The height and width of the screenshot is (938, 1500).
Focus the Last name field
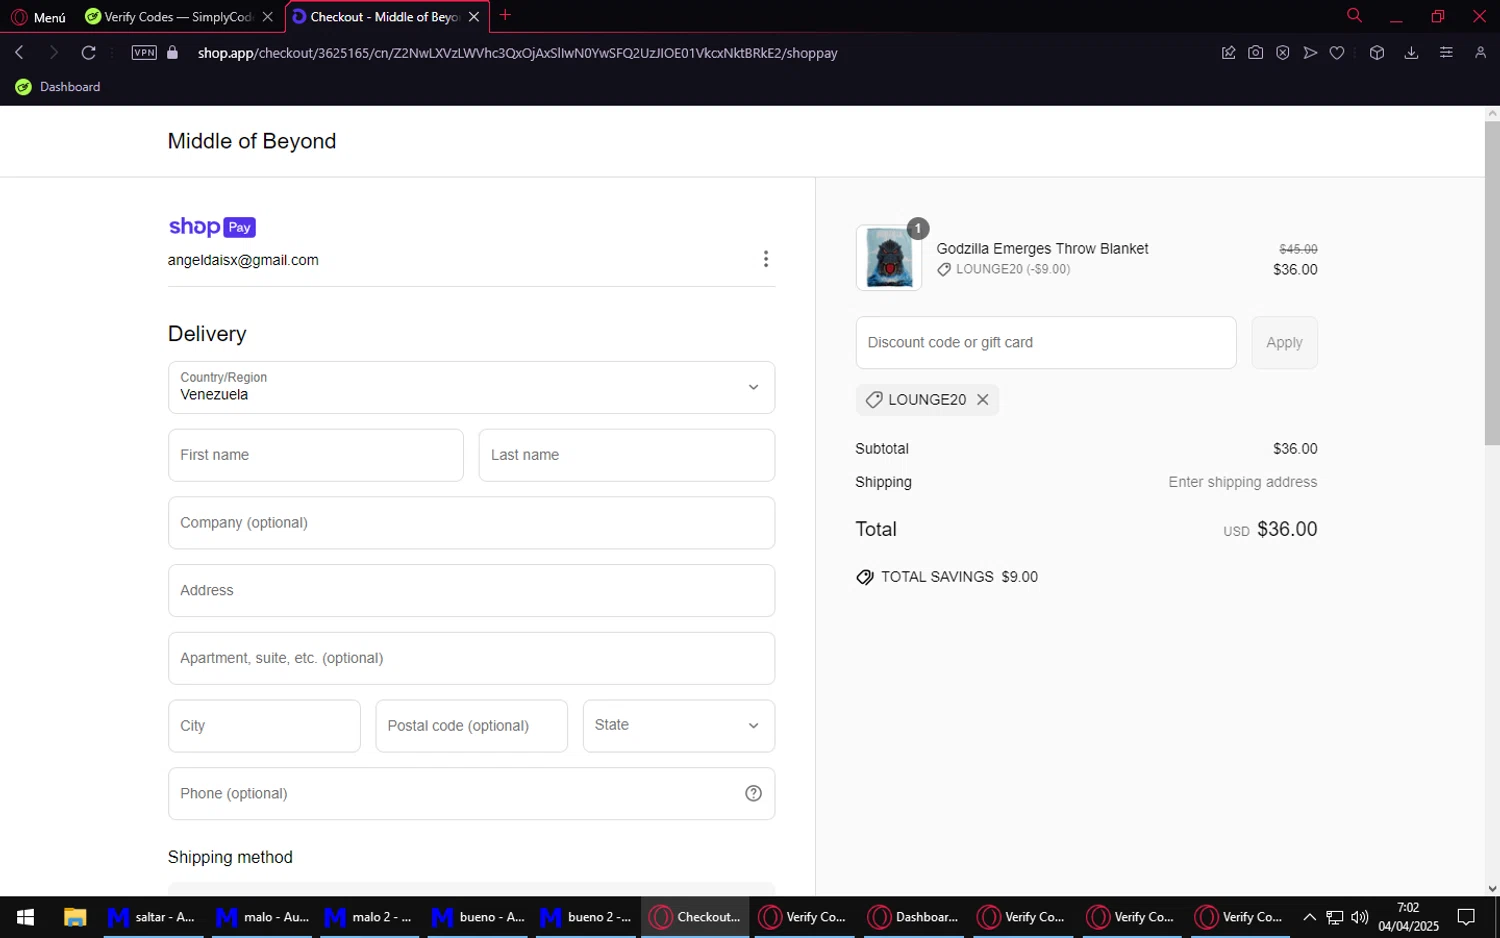(627, 455)
